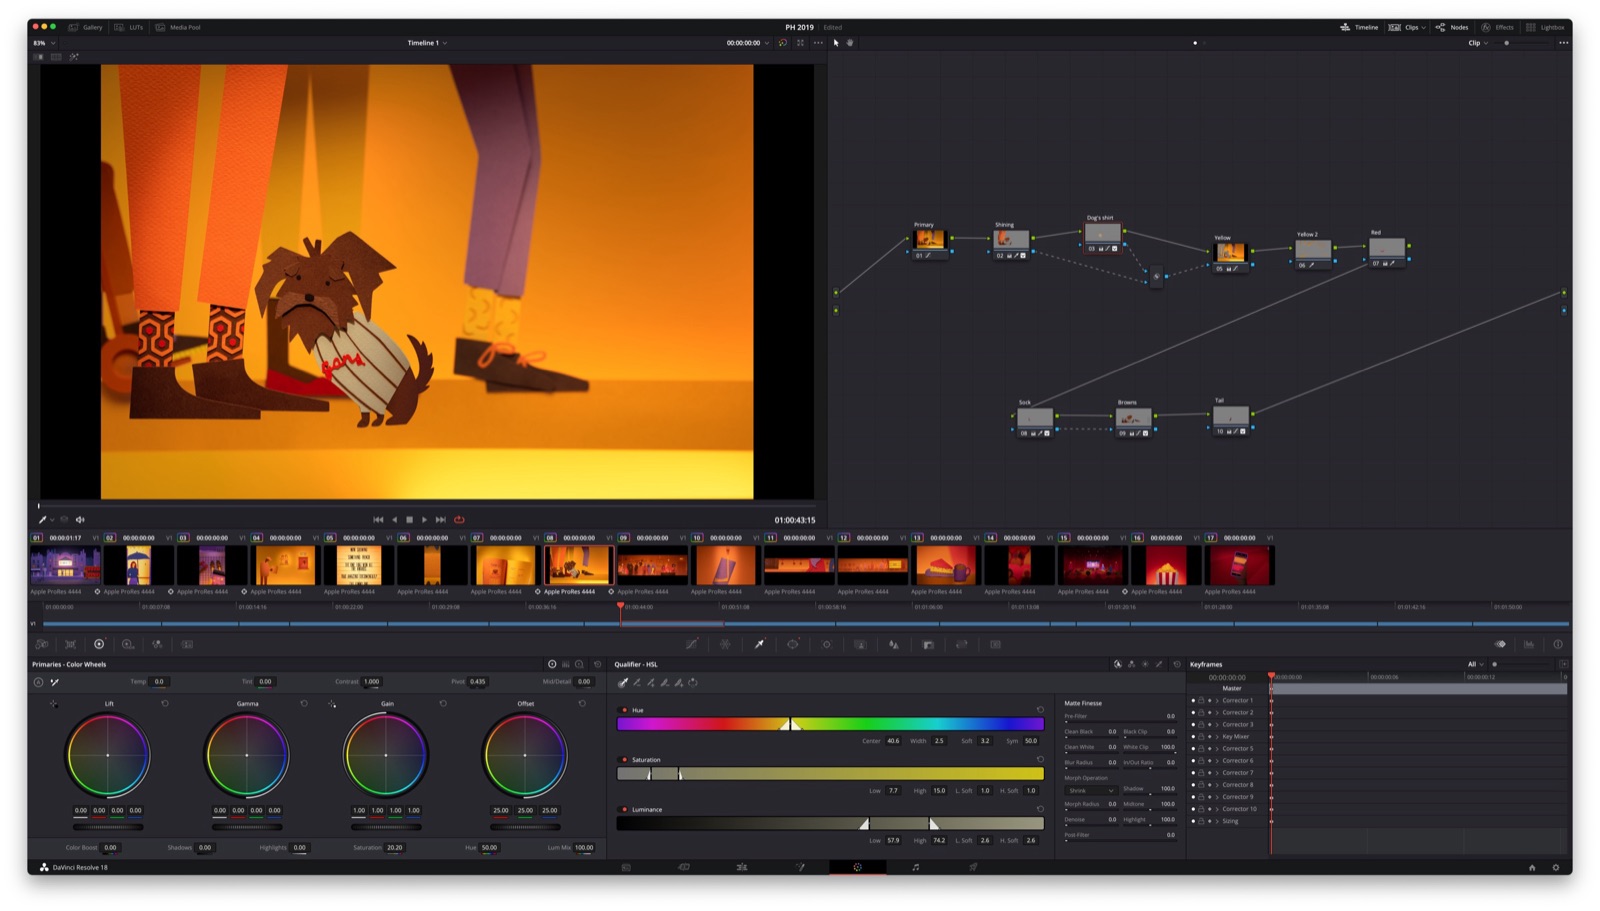Switch to the Deliver page tab
This screenshot has width=1600, height=911.
pos(973,867)
